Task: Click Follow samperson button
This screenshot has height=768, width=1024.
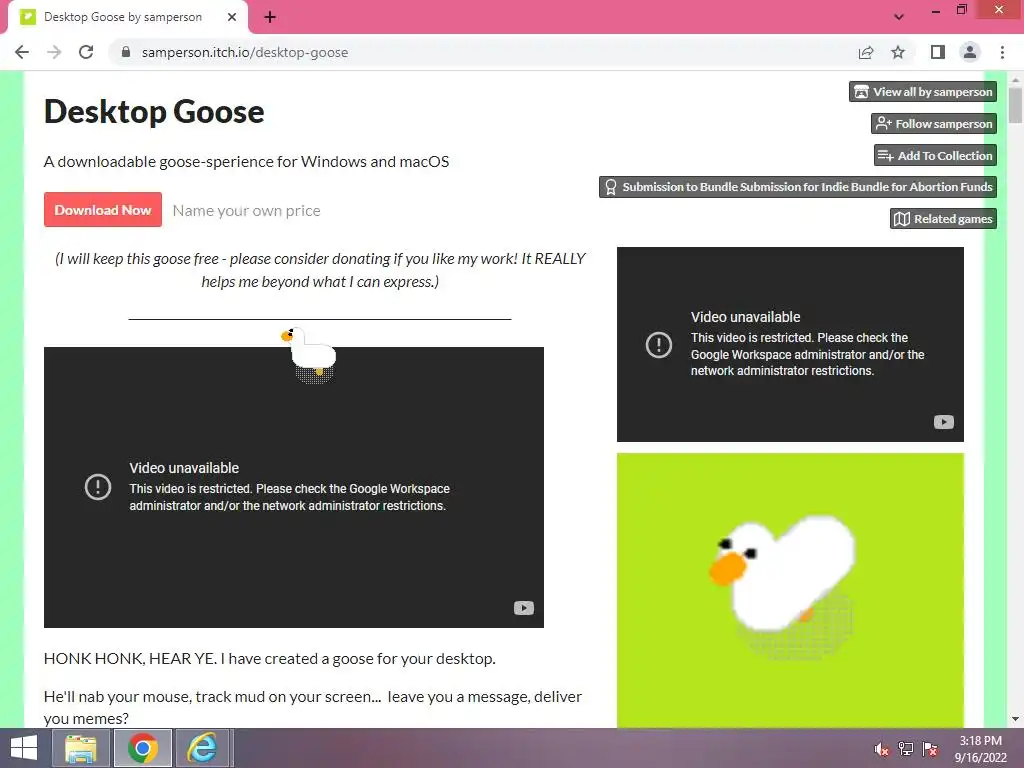Action: (x=934, y=123)
